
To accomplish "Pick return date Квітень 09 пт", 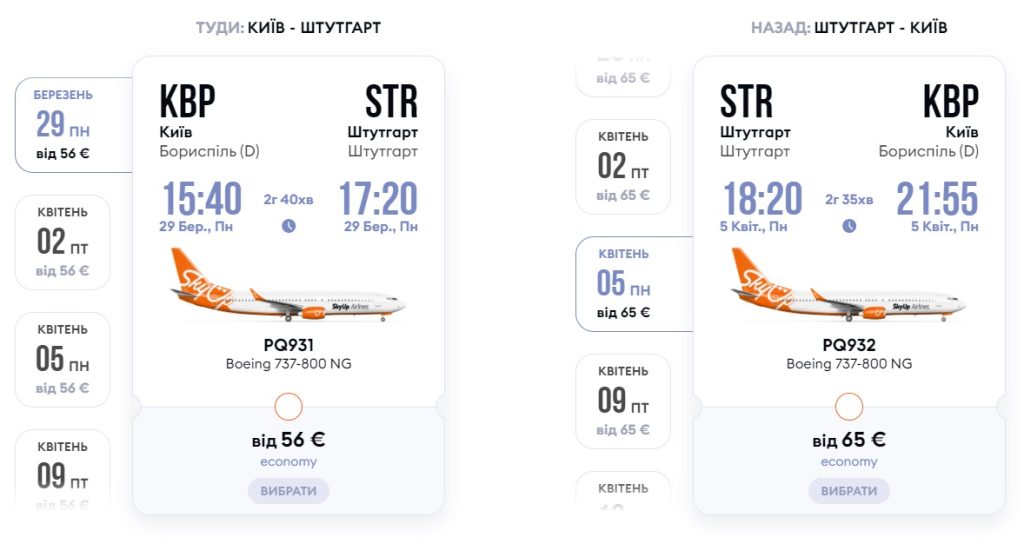I will [623, 401].
